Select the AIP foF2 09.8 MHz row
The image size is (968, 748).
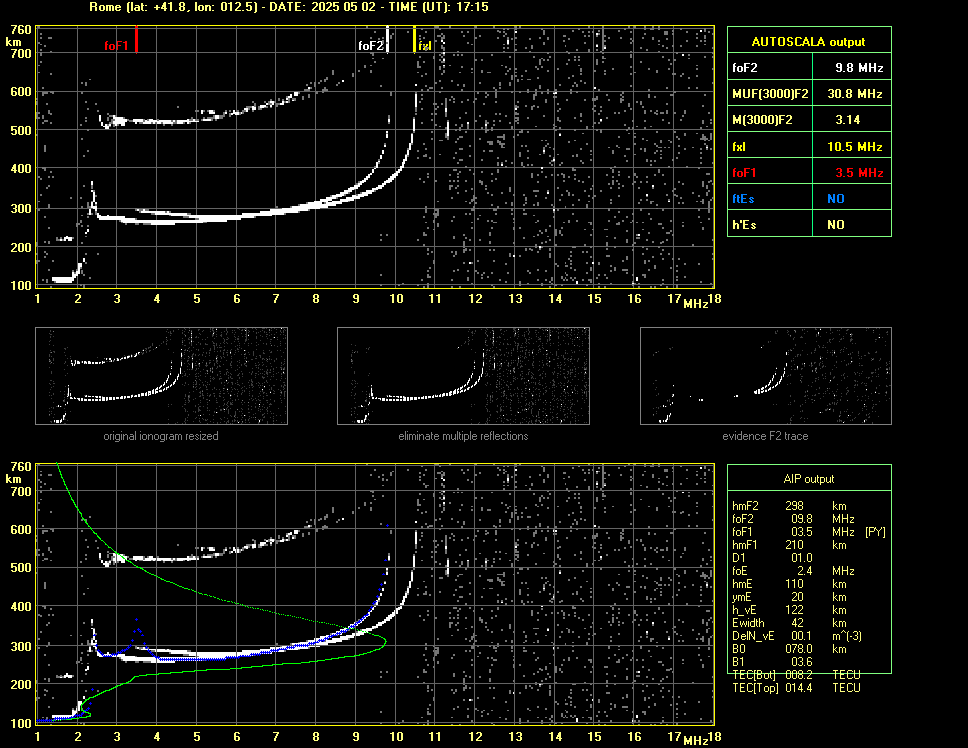click(x=793, y=519)
